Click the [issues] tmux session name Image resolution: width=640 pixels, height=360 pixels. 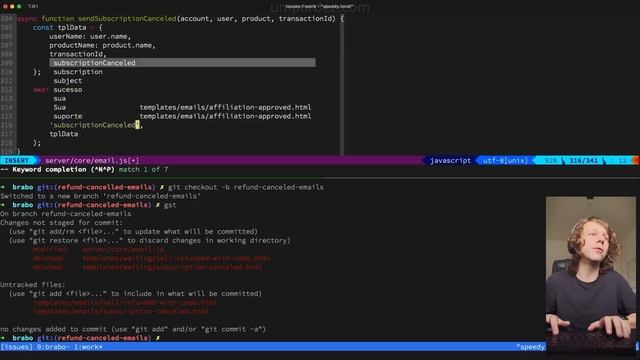17,347
